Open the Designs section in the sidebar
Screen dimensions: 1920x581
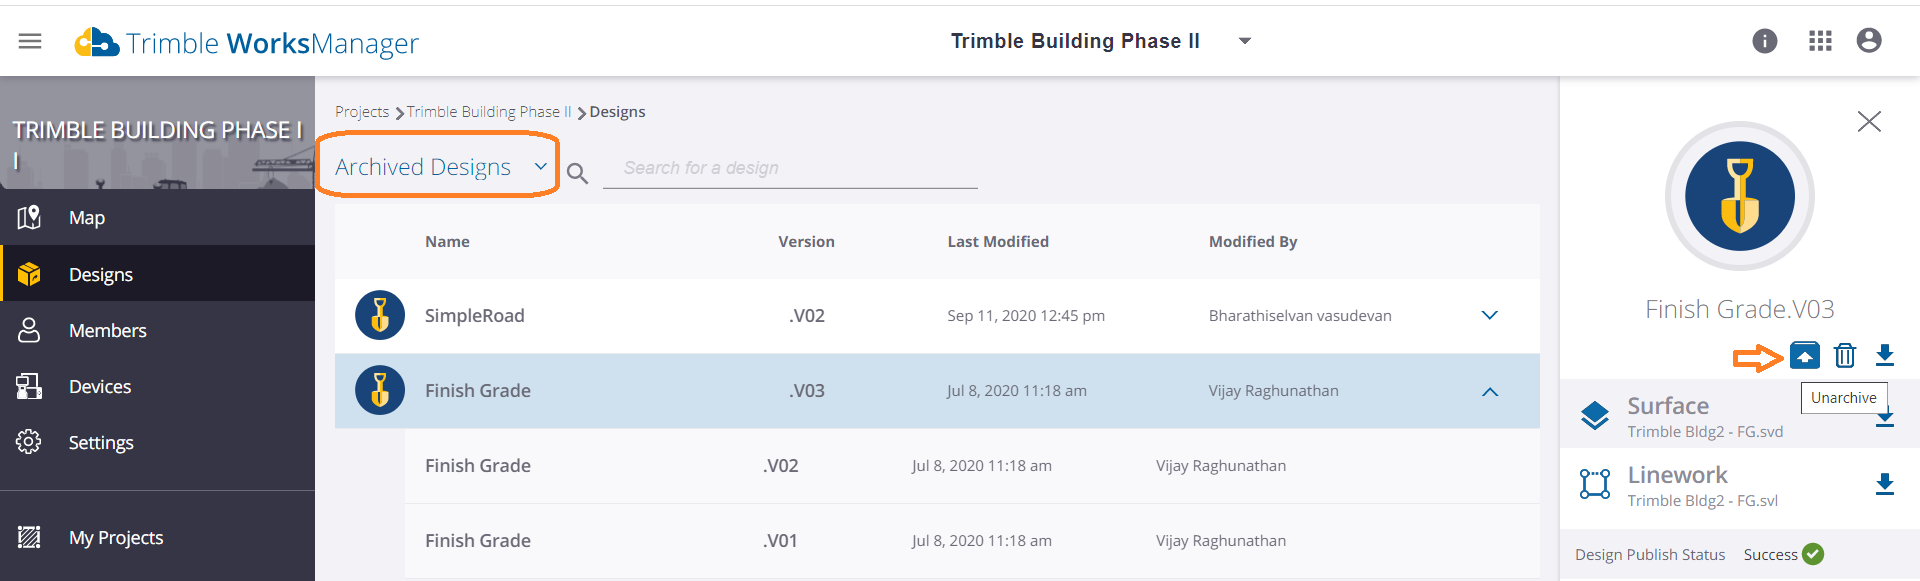103,273
